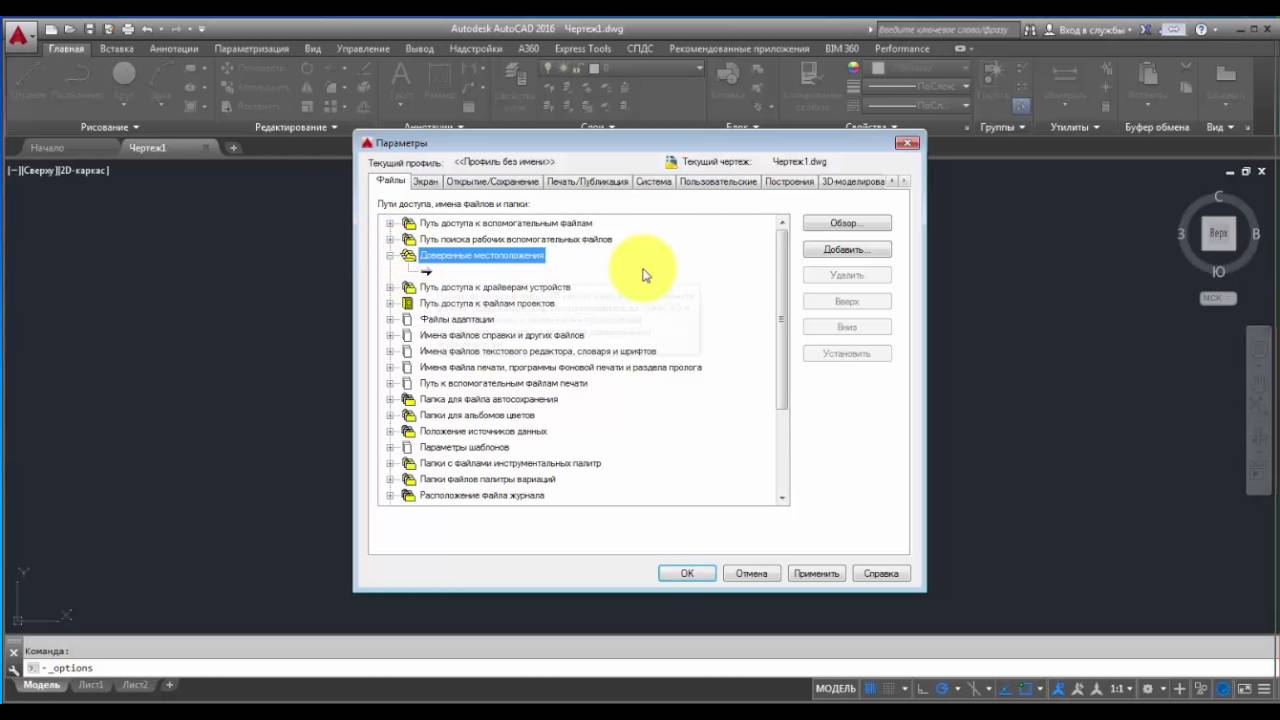Screen dimensions: 1280x720
Task: Click the folder icon beside Папка для файла автосохранения
Action: click(408, 399)
